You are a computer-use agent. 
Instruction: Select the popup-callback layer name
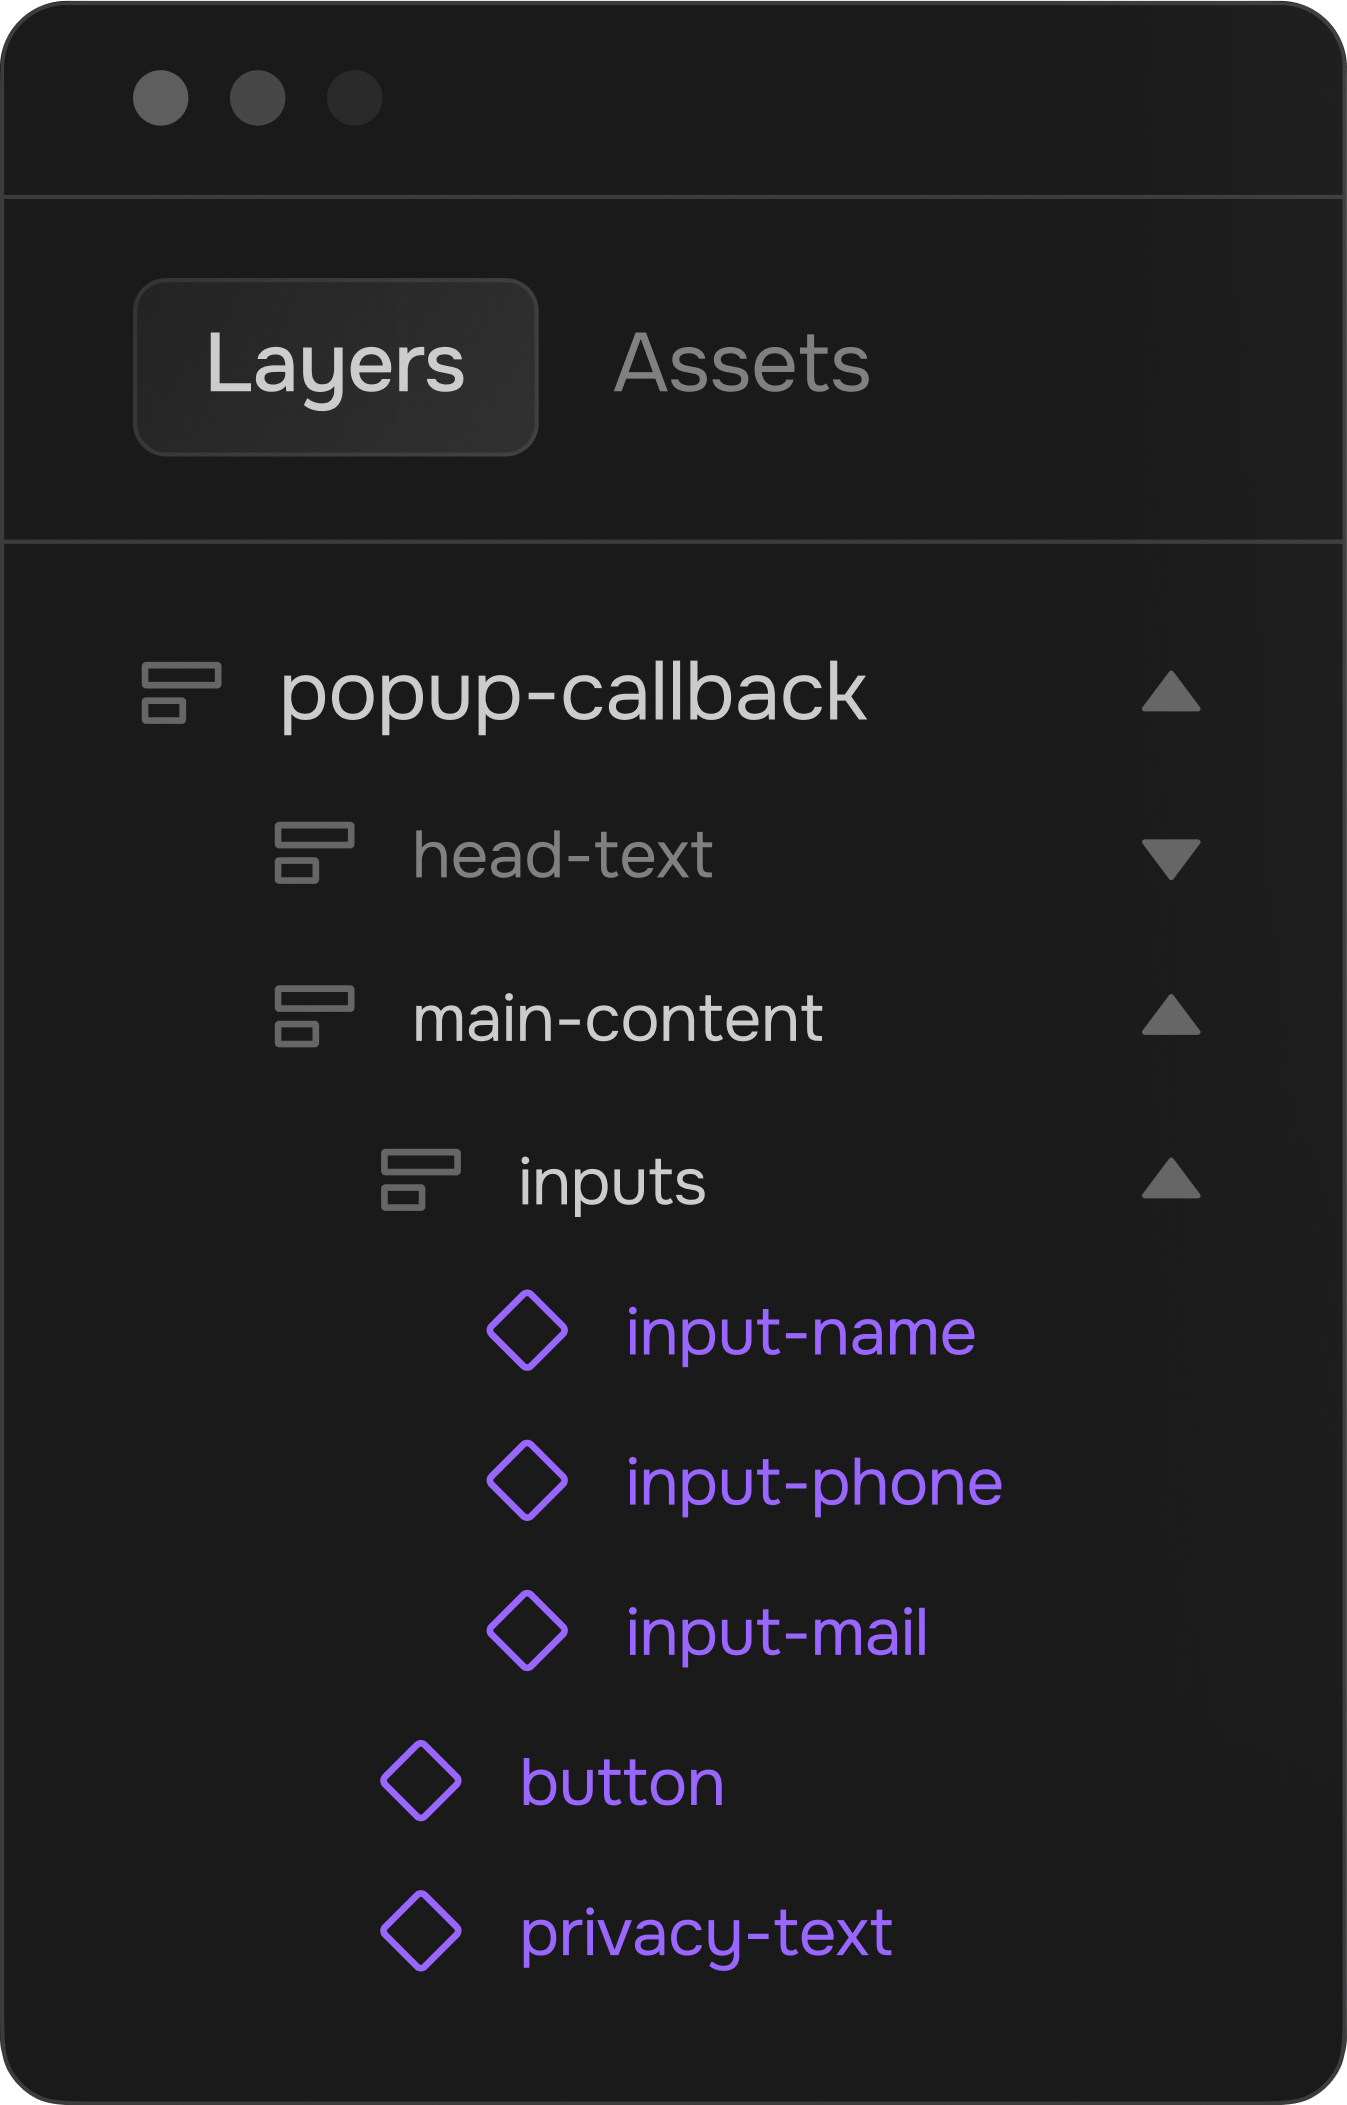573,693
